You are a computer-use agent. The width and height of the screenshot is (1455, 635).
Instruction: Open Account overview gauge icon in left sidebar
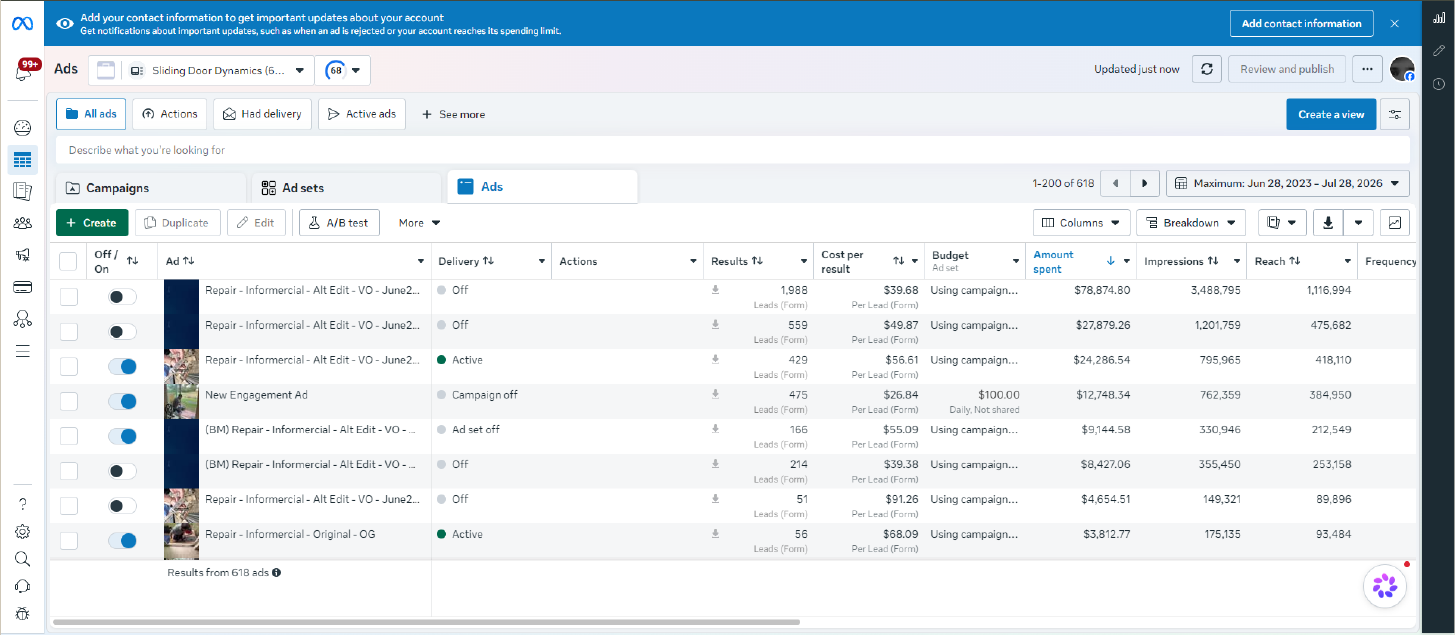pyautogui.click(x=23, y=128)
